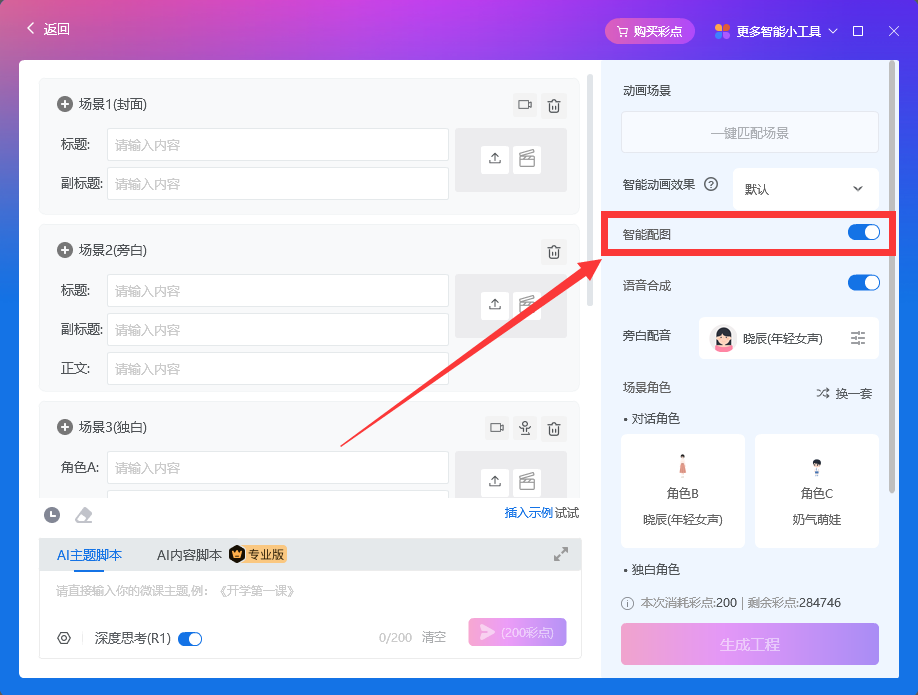Turn off the 智能配图 switch

click(x=863, y=232)
